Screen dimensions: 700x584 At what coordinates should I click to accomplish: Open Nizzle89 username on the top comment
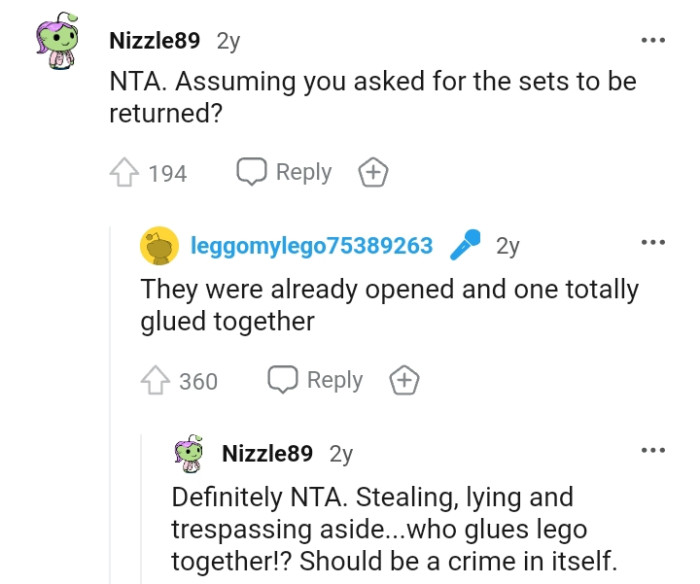[x=155, y=42]
